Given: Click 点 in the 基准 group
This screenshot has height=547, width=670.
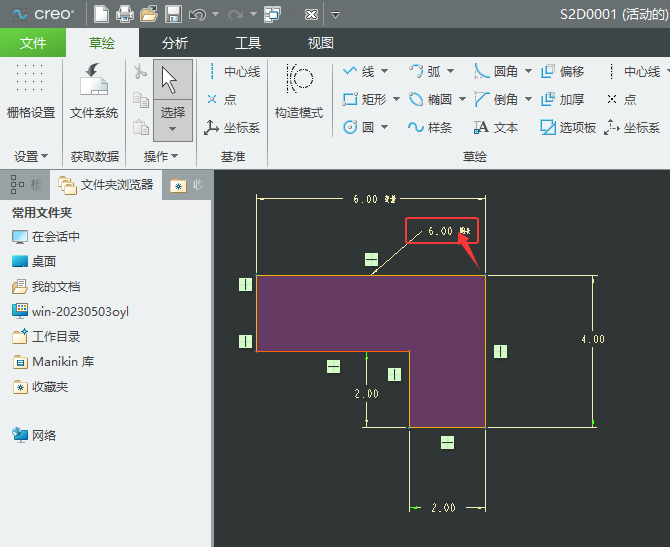Looking at the screenshot, I should 222,100.
